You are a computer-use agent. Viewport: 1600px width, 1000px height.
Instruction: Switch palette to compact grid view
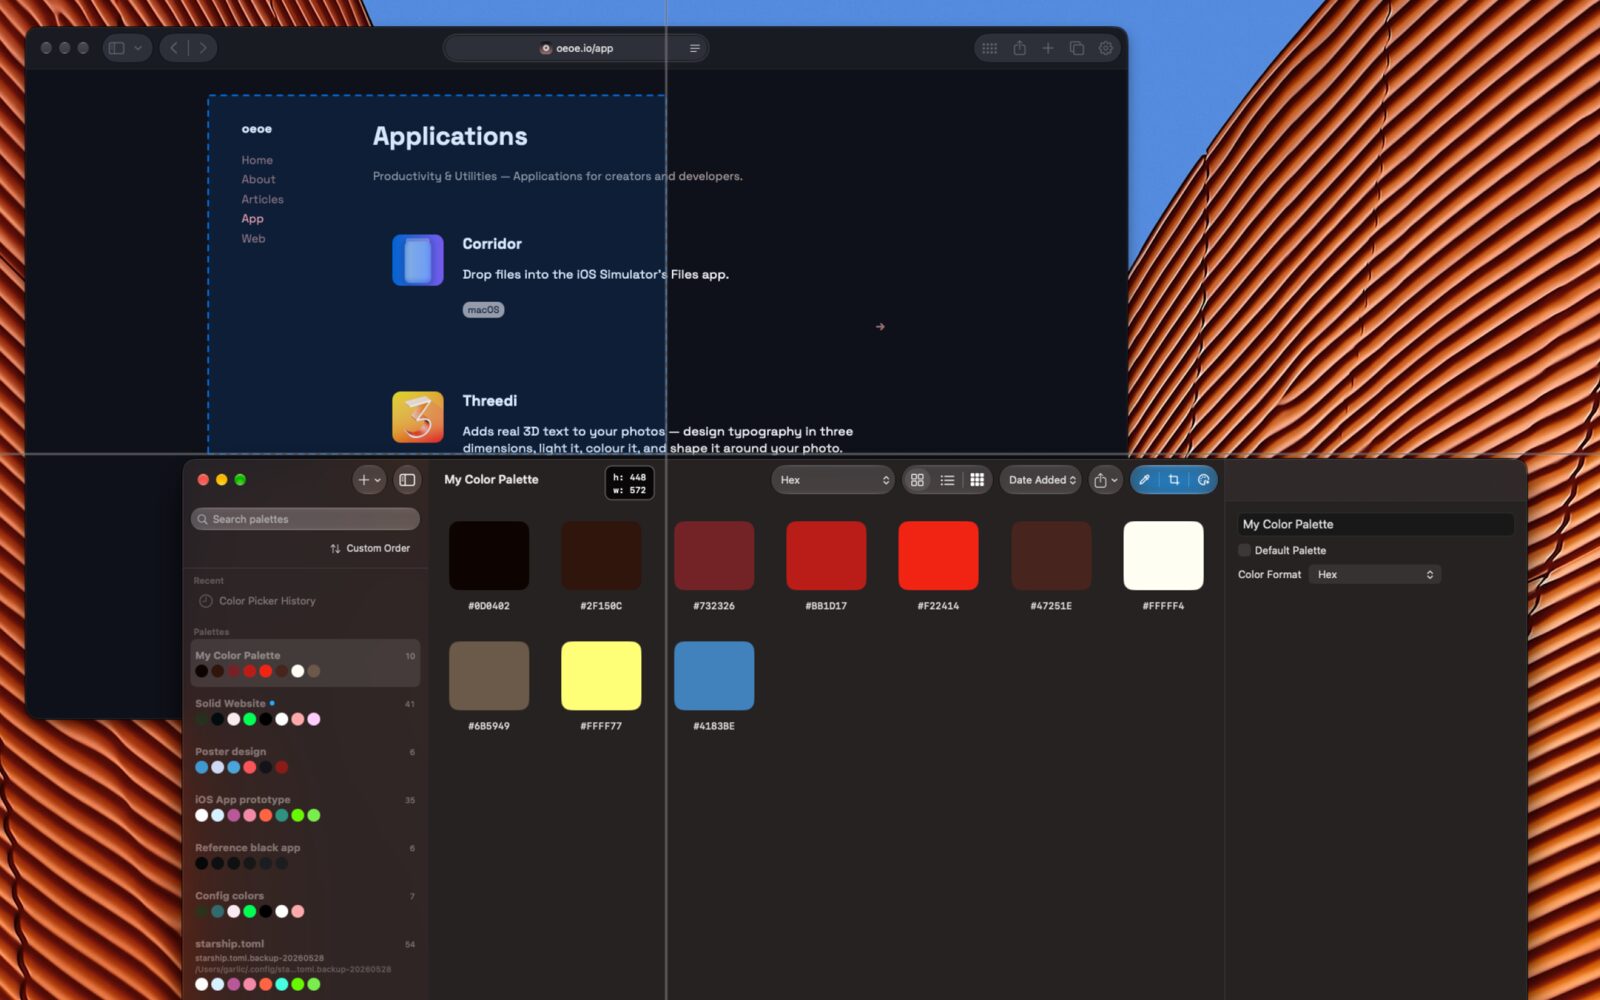pos(977,480)
